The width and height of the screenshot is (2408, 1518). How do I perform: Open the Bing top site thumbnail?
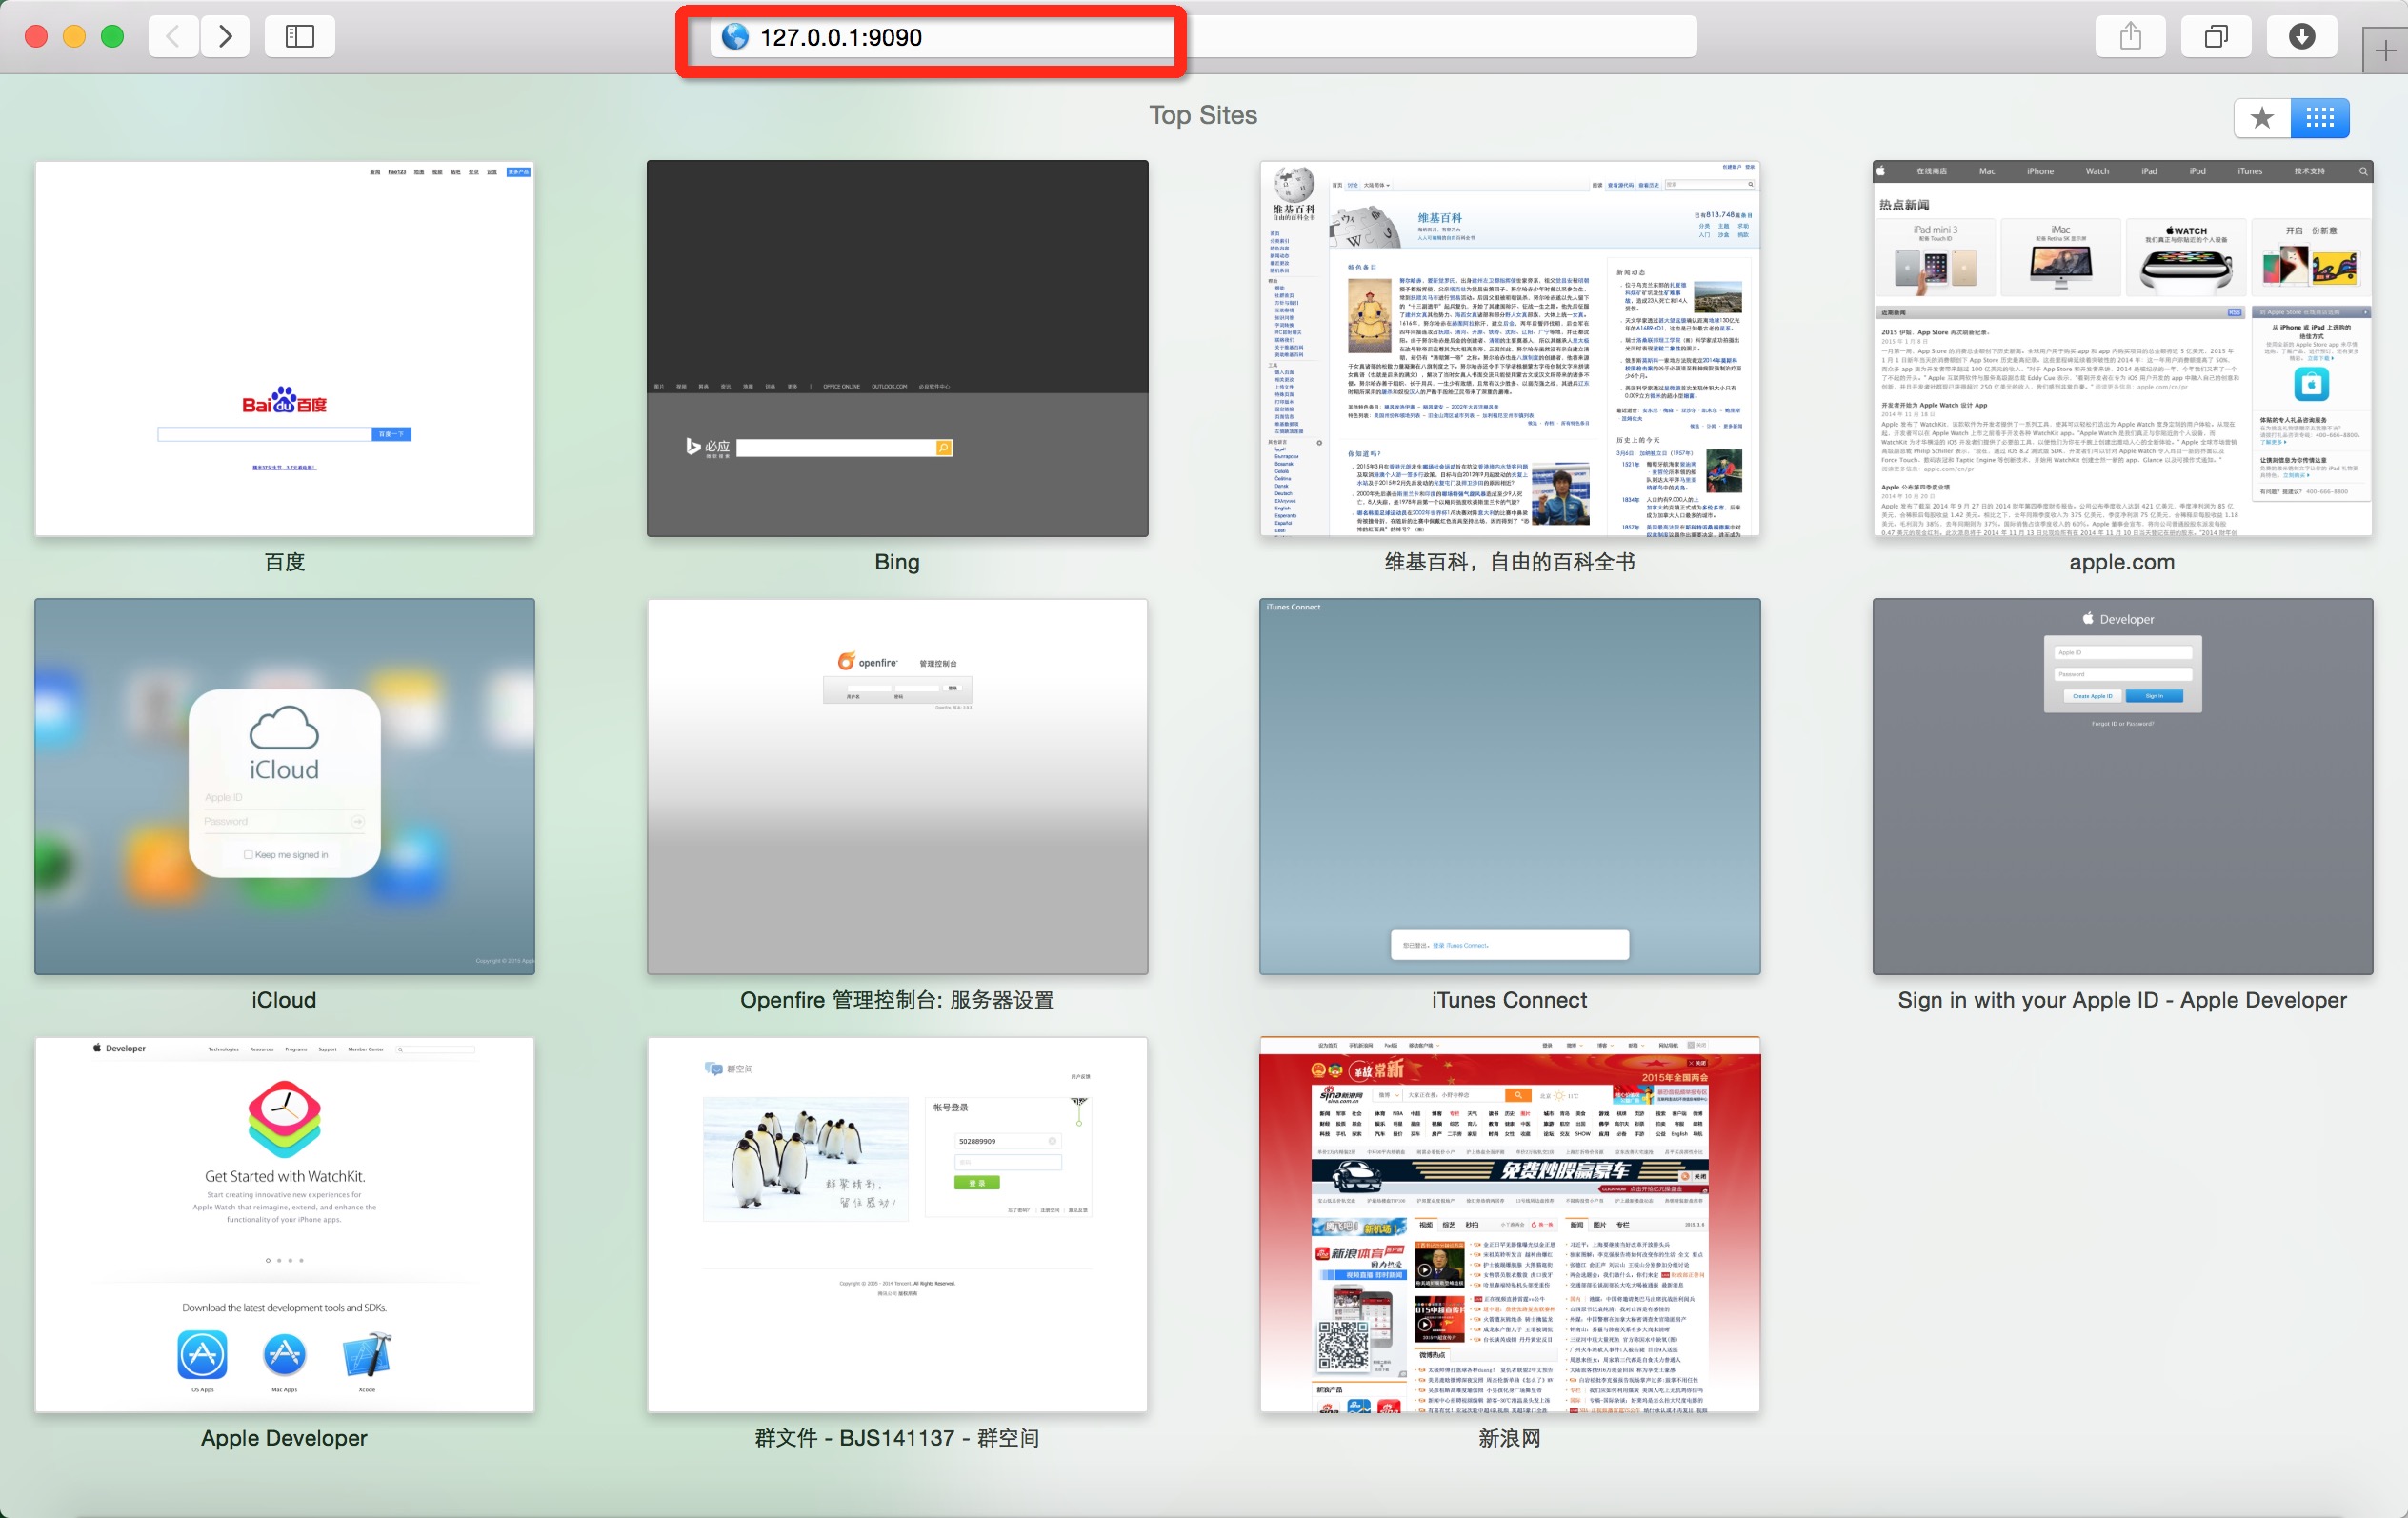click(897, 348)
